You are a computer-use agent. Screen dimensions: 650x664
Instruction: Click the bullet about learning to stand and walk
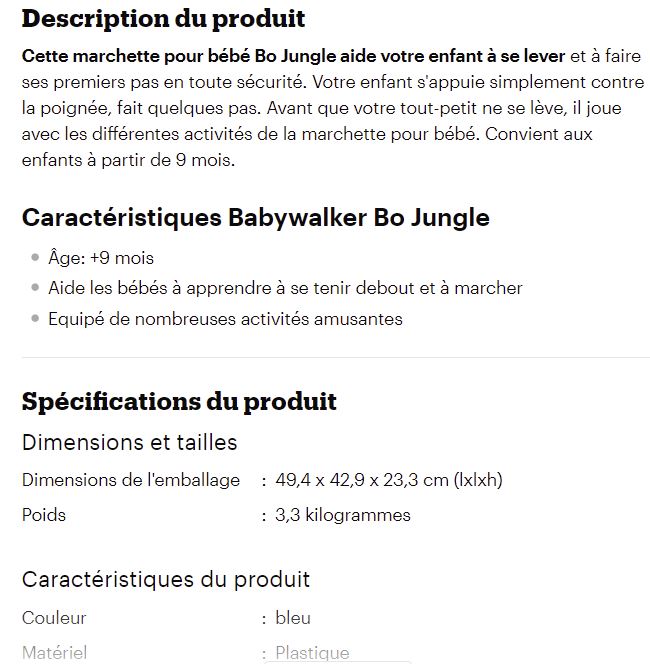[285, 288]
